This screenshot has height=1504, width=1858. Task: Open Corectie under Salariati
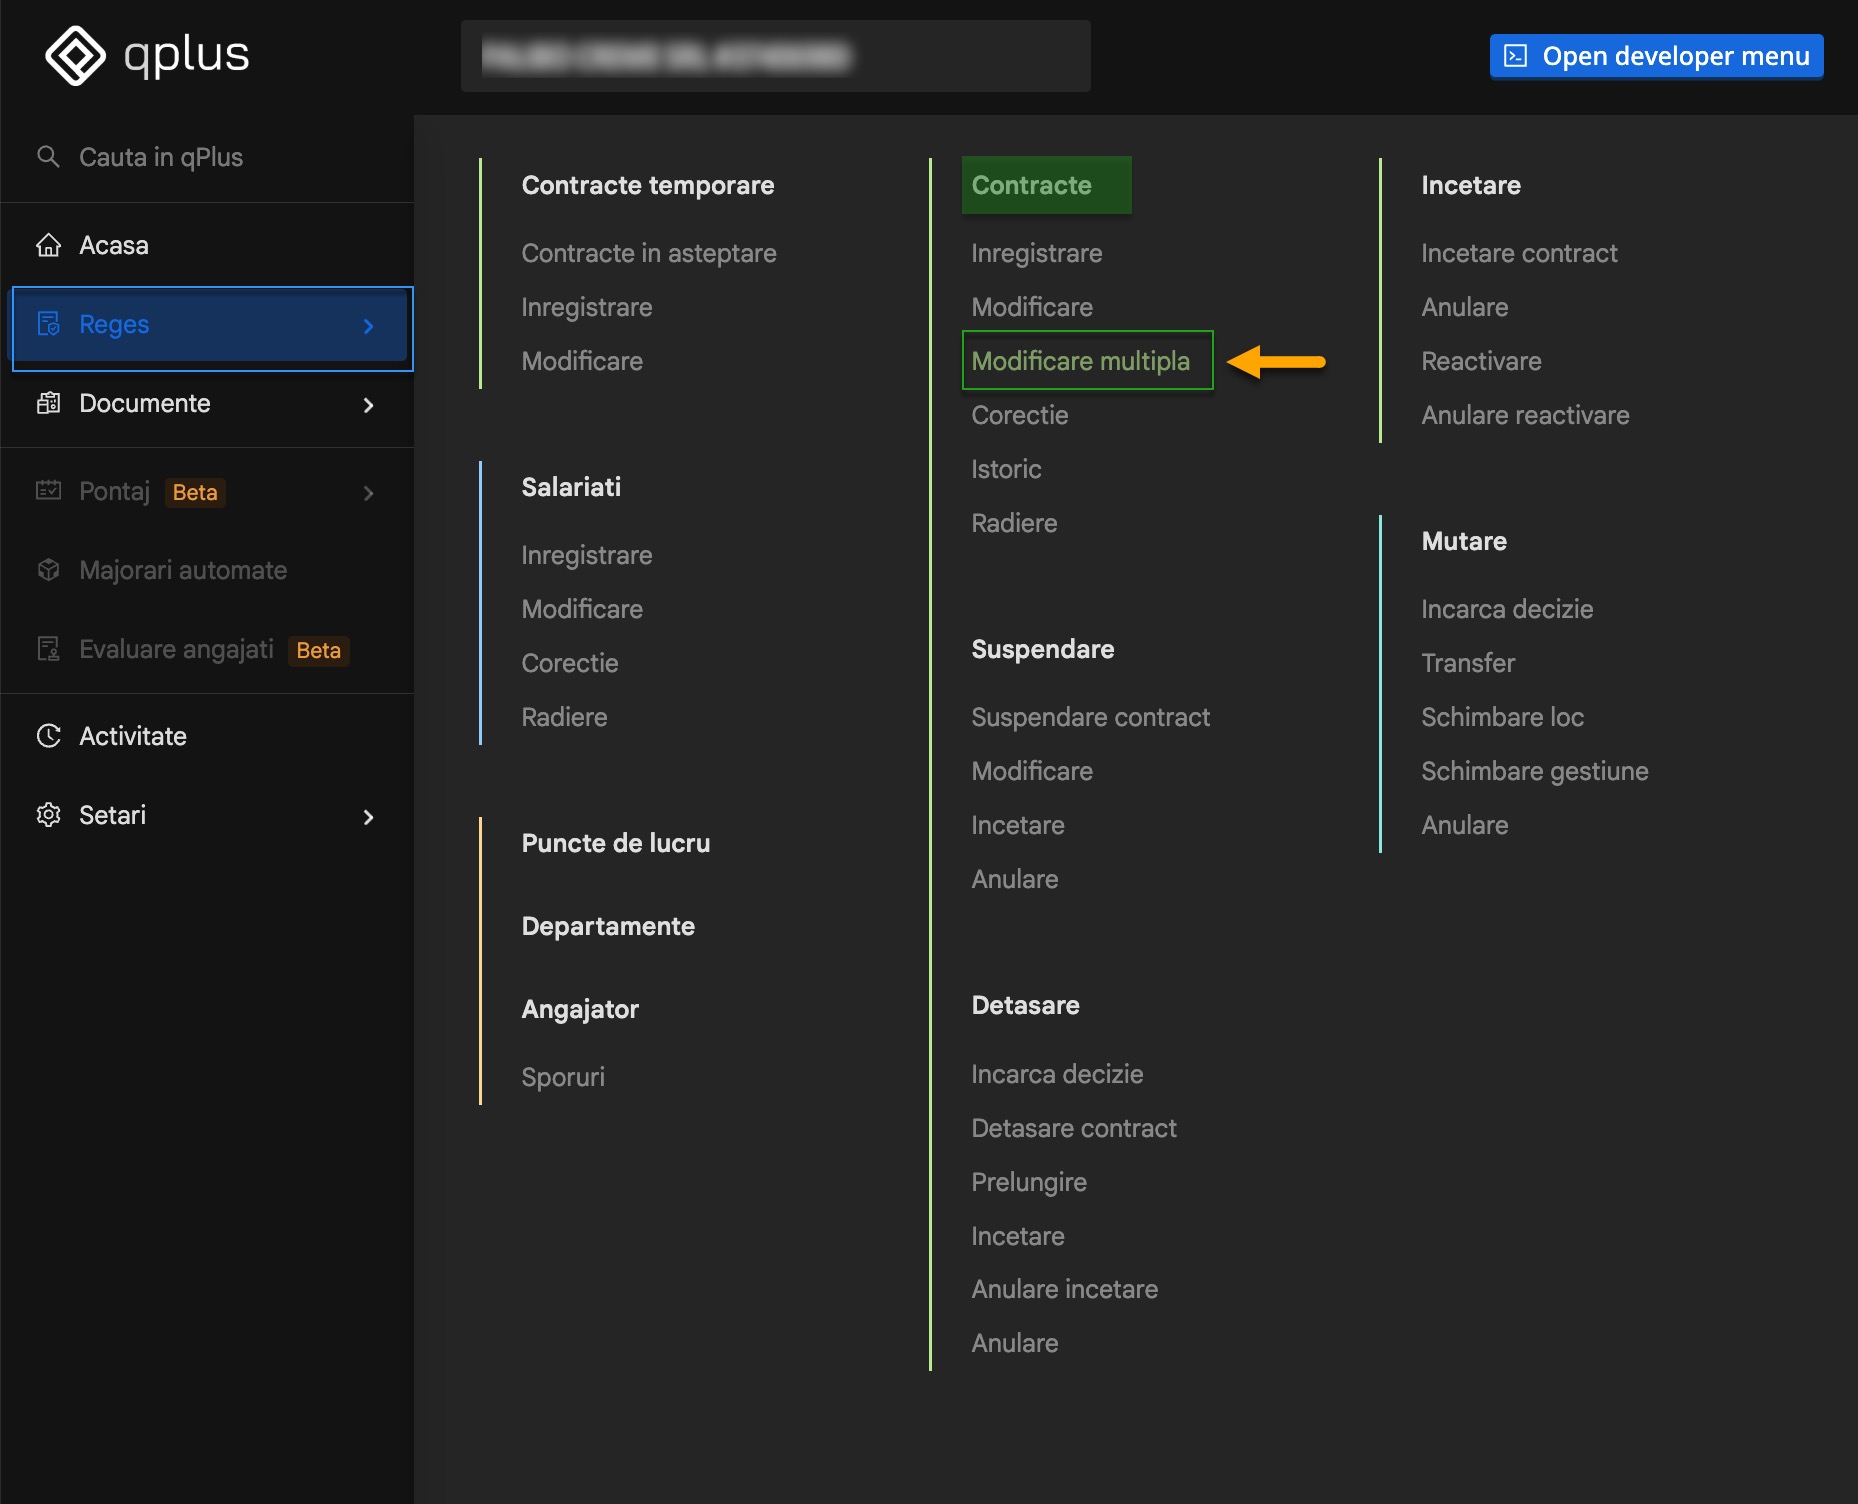click(570, 663)
